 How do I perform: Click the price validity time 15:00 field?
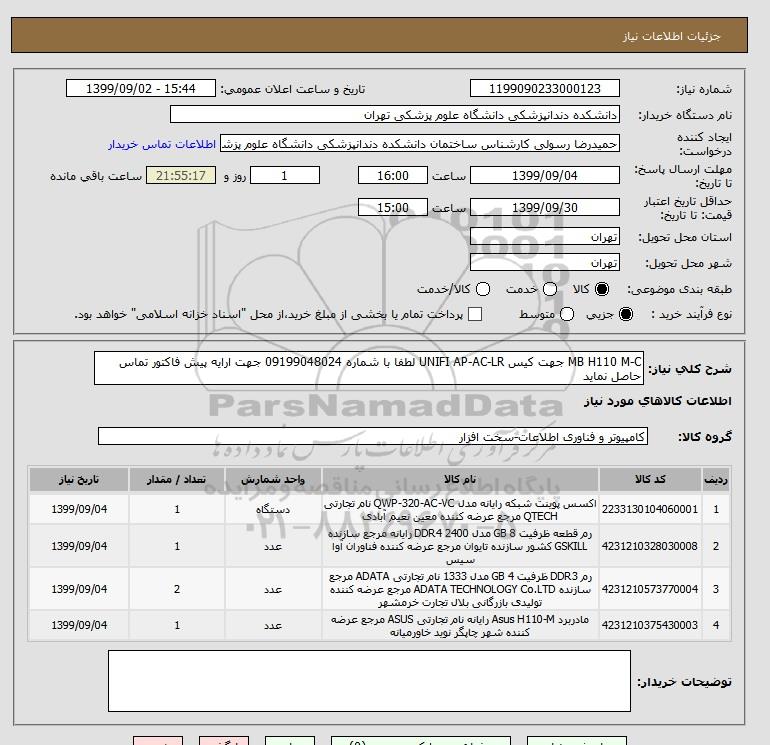coord(393,207)
